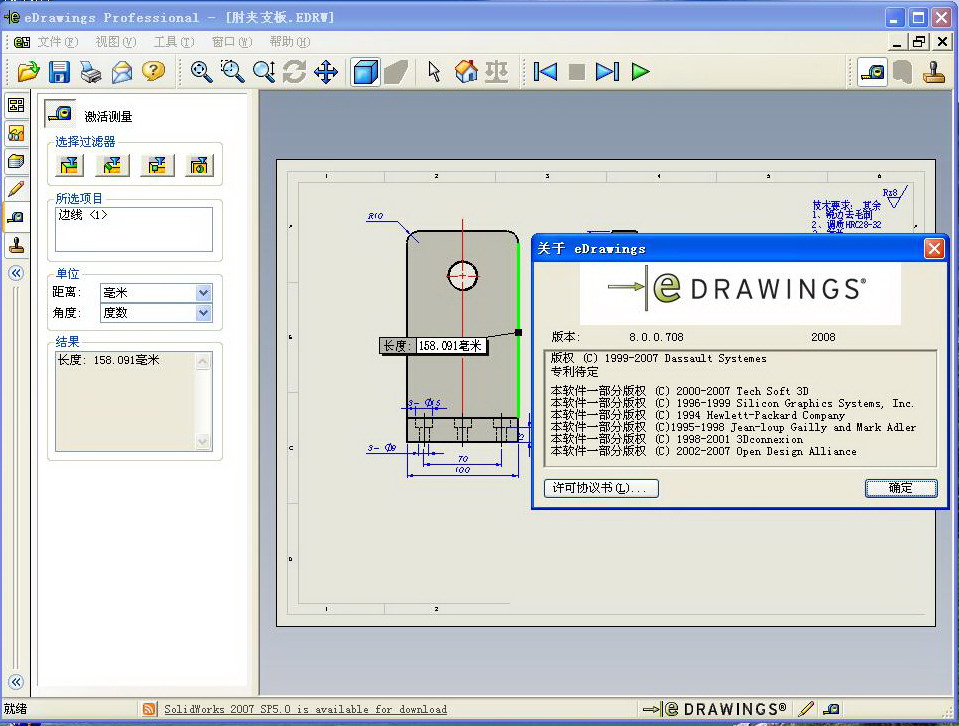The width and height of the screenshot is (959, 726).
Task: Click the pencil markup icon in status bar
Action: (806, 709)
